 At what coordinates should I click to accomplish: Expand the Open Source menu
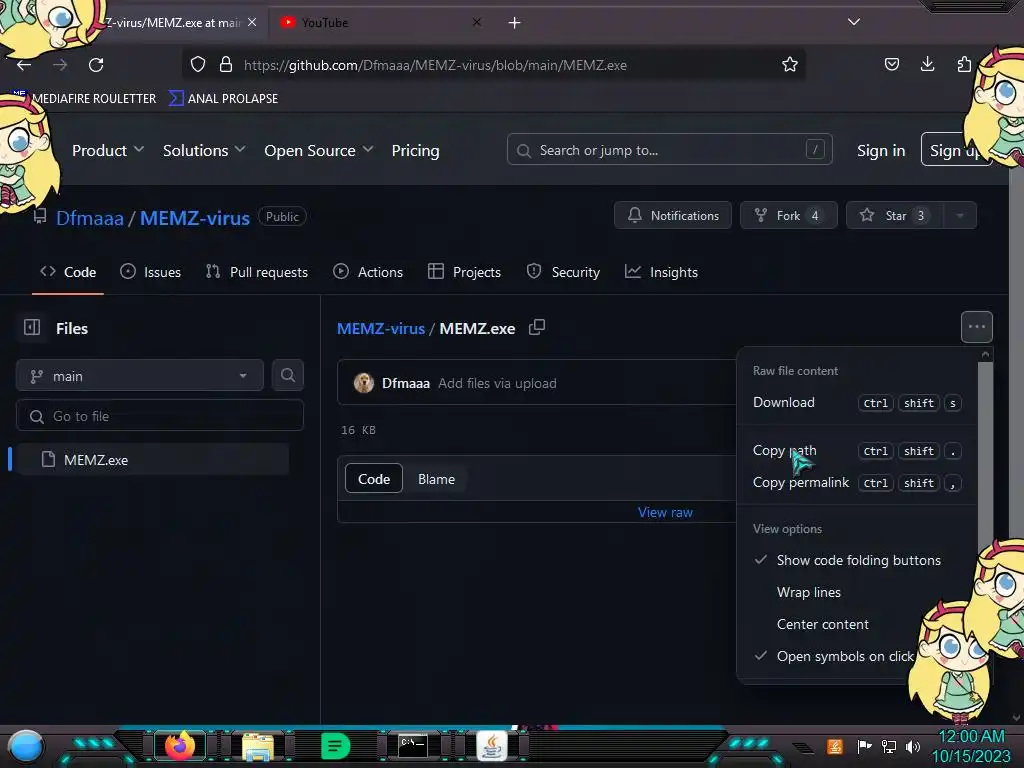(x=319, y=151)
